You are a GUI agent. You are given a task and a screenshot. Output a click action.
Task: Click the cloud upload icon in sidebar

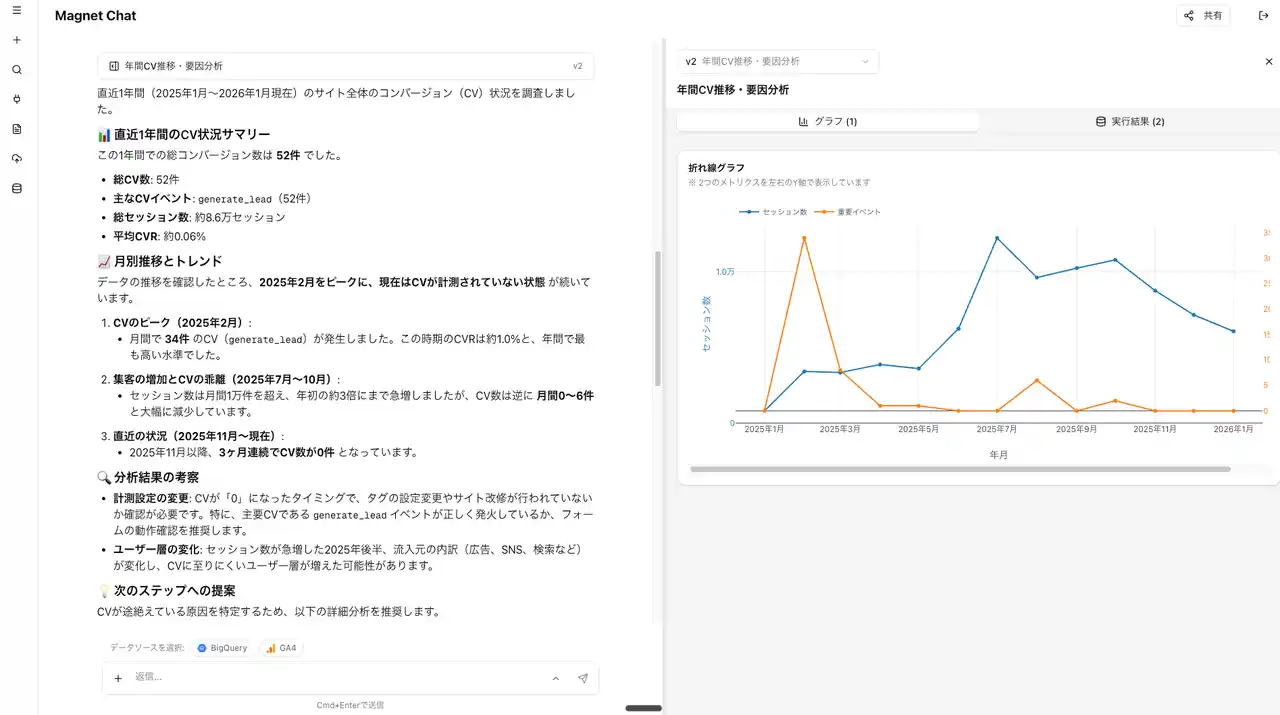[x=16, y=159]
